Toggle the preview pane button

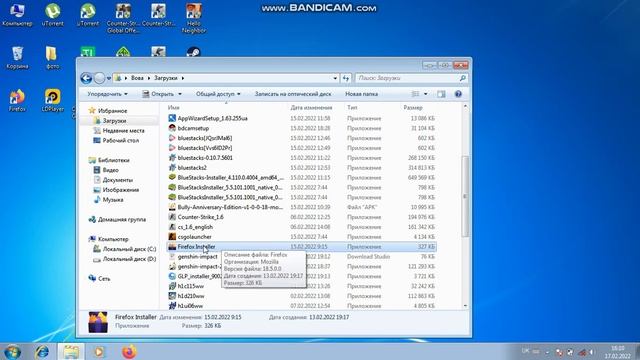click(x=441, y=94)
